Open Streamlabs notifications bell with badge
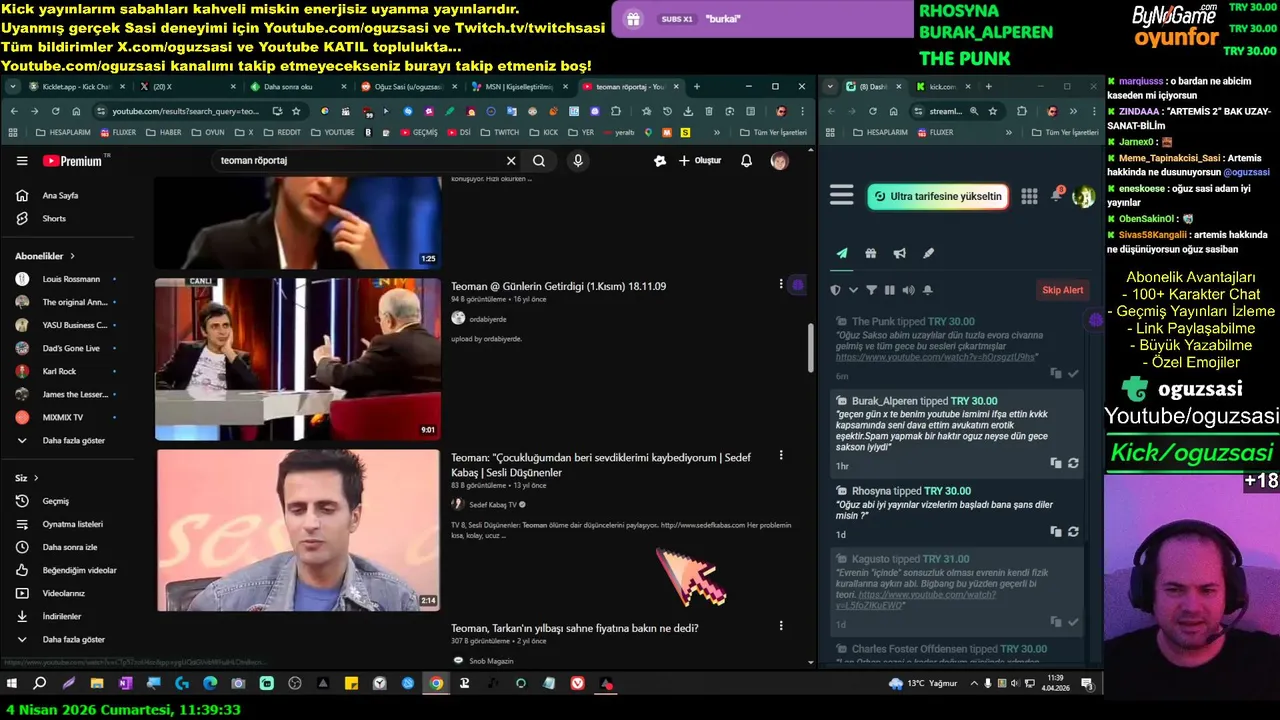 (x=1056, y=195)
